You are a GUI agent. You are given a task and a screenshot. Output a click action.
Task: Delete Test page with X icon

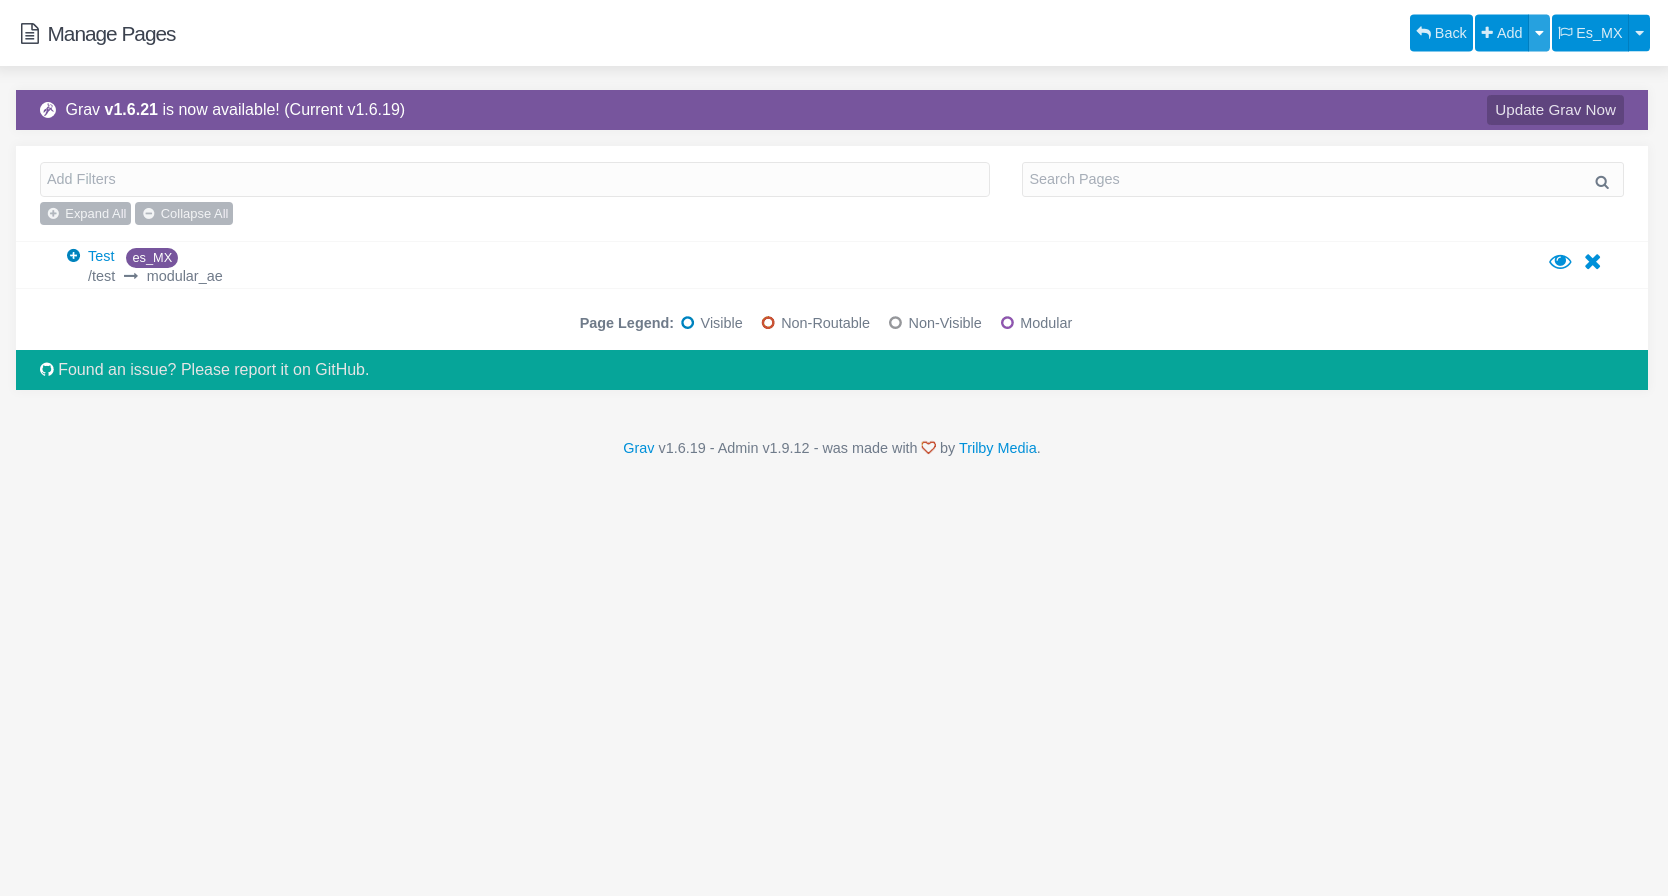[x=1593, y=262]
